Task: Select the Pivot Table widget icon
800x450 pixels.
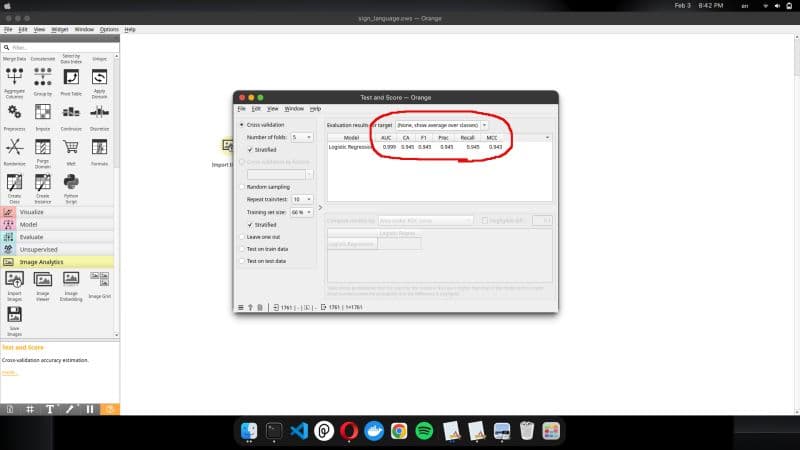Action: [x=71, y=77]
